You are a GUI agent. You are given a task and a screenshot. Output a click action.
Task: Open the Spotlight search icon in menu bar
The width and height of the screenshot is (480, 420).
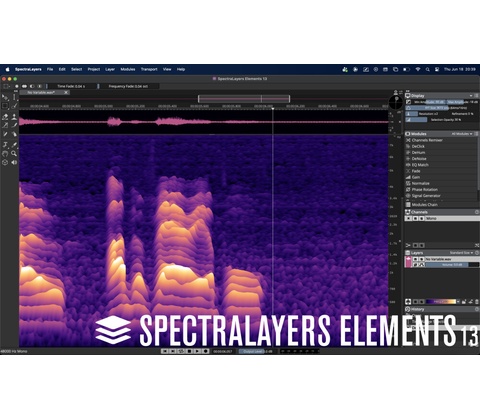point(427,69)
